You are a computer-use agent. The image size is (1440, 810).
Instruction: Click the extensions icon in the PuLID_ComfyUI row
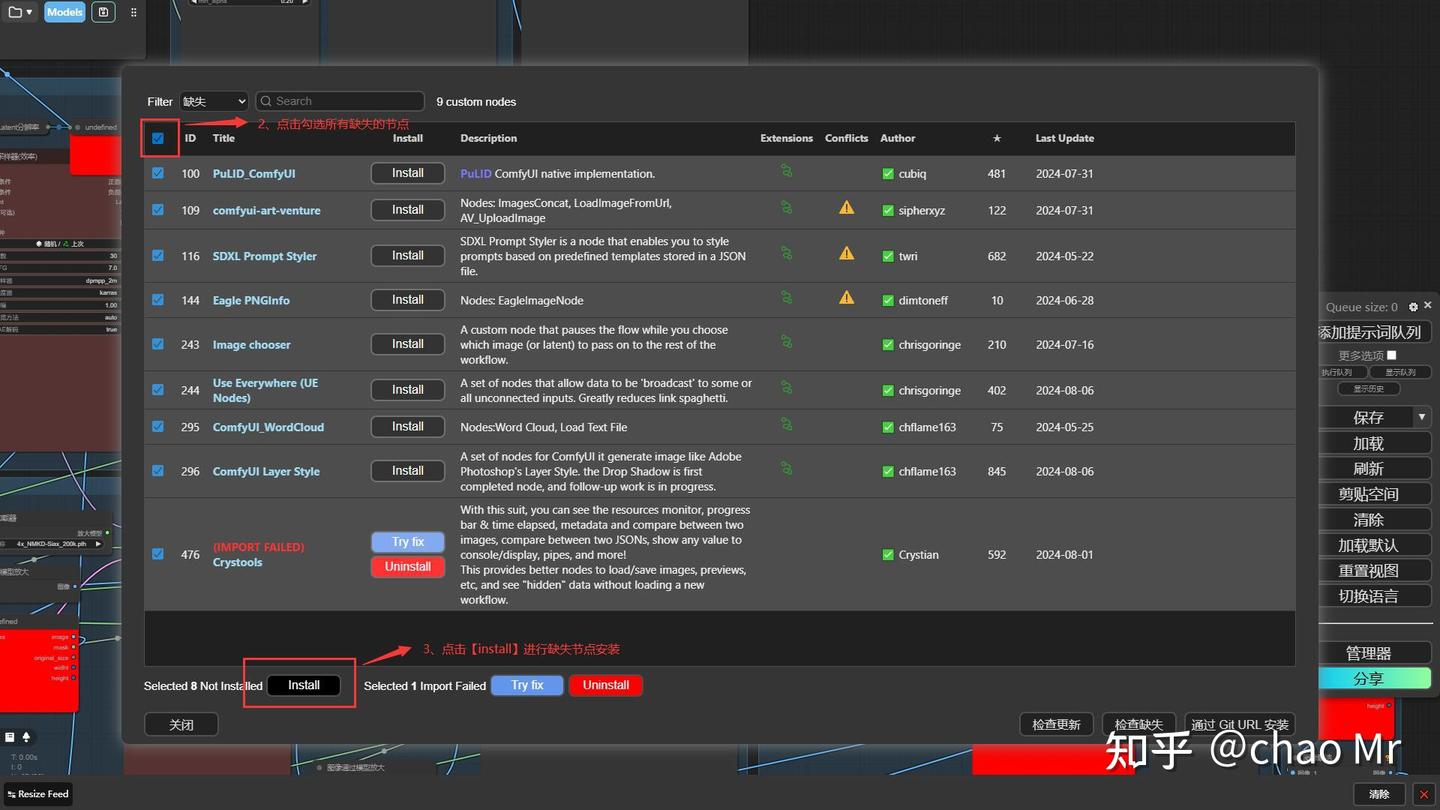click(787, 171)
